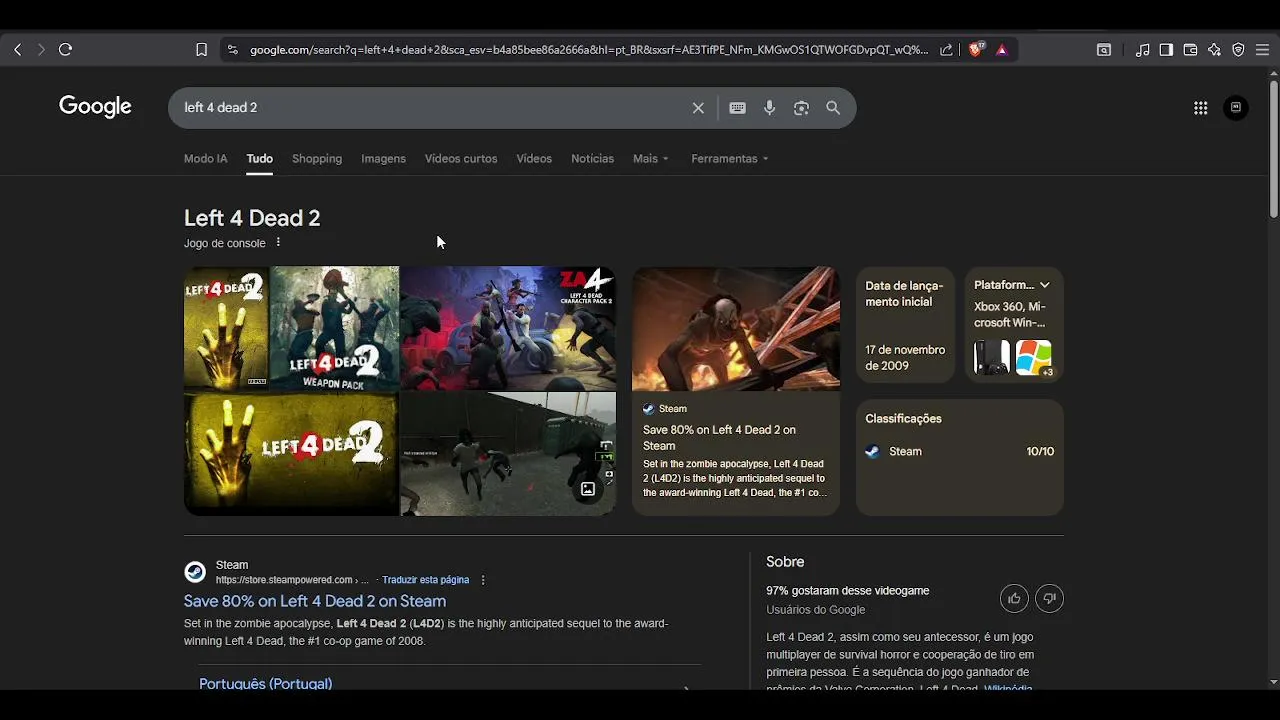Open the browser hamburger menu
The width and height of the screenshot is (1280, 720).
click(x=1262, y=49)
